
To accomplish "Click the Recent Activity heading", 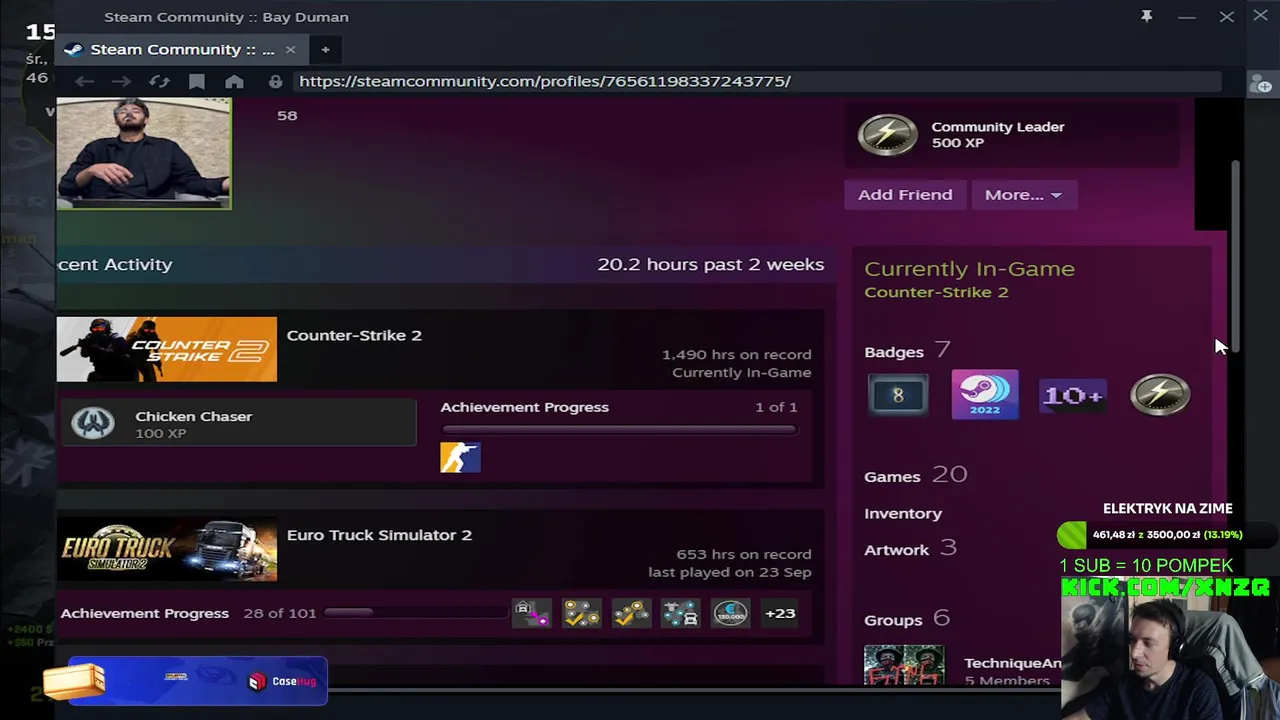I will click(115, 264).
